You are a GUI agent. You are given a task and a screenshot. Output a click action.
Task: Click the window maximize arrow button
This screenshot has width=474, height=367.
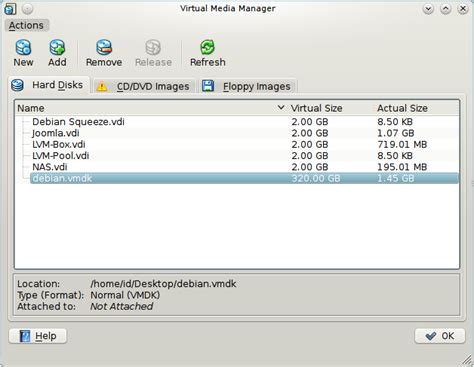446,9
